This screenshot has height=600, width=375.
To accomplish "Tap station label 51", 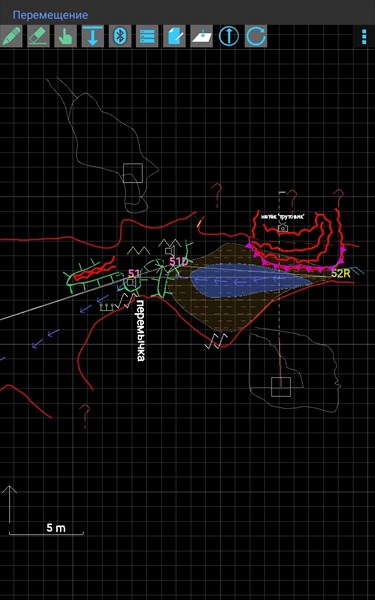I will tap(134, 273).
